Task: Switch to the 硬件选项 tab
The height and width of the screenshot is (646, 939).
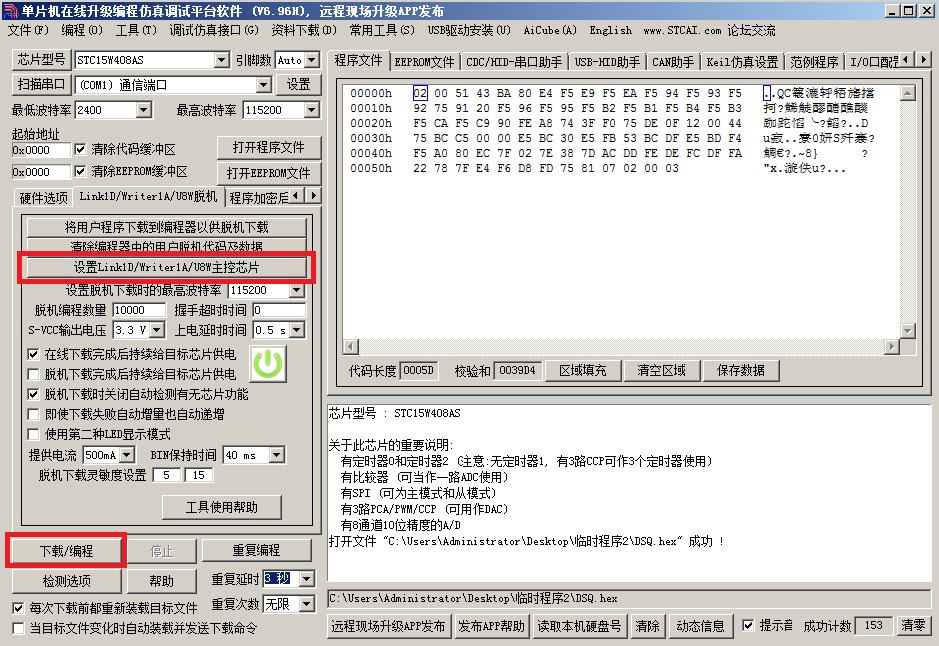Action: click(x=43, y=198)
